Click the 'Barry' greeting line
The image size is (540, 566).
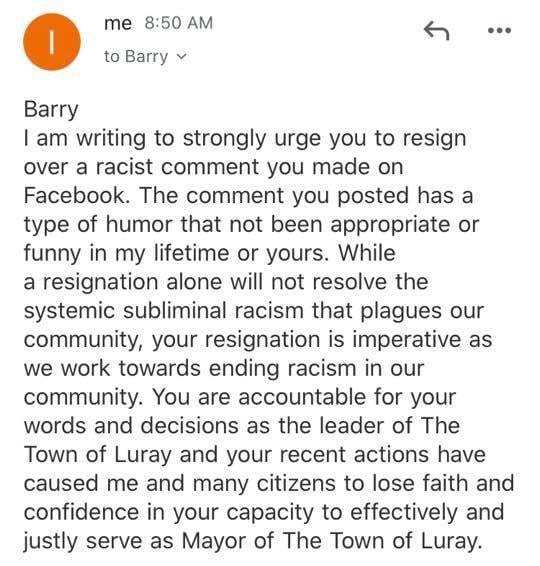tap(51, 109)
